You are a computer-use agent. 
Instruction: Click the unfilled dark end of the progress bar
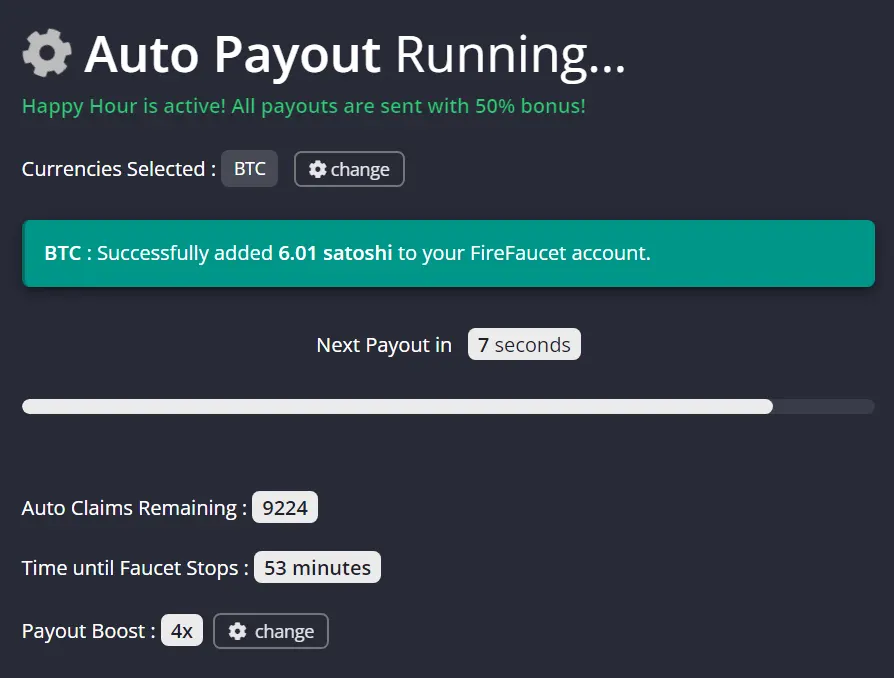823,407
